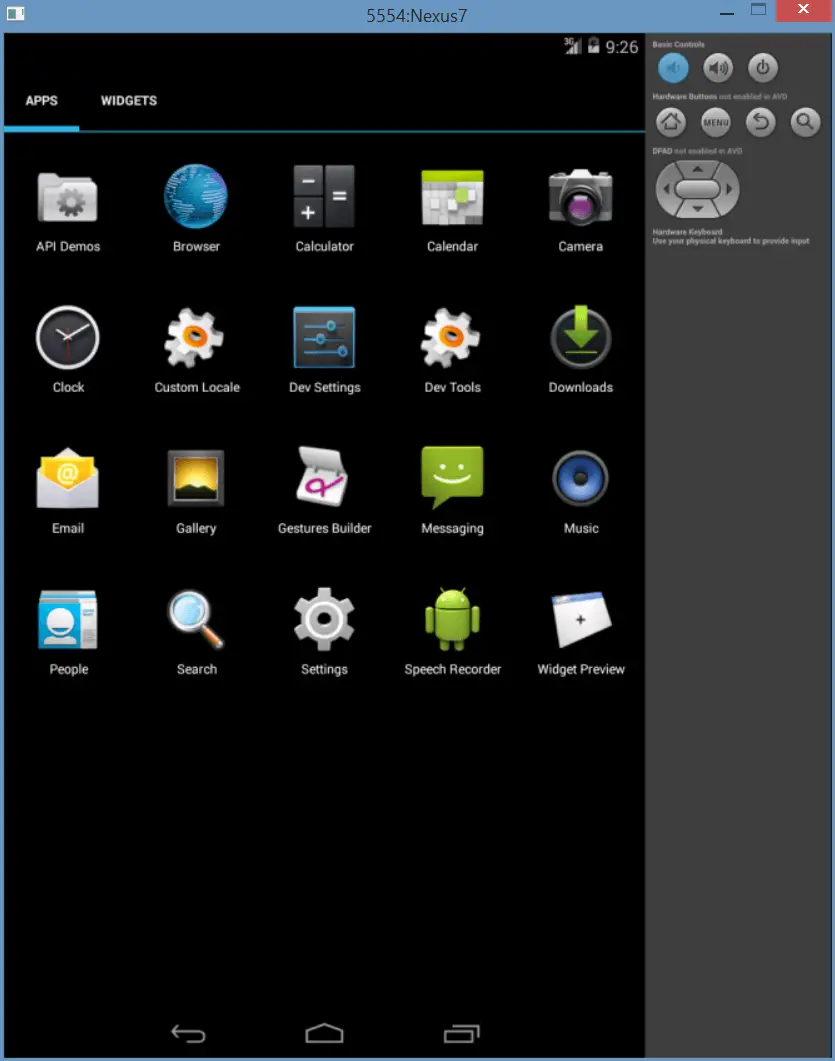Open the Custom Locale tool
835x1061 pixels.
point(195,337)
